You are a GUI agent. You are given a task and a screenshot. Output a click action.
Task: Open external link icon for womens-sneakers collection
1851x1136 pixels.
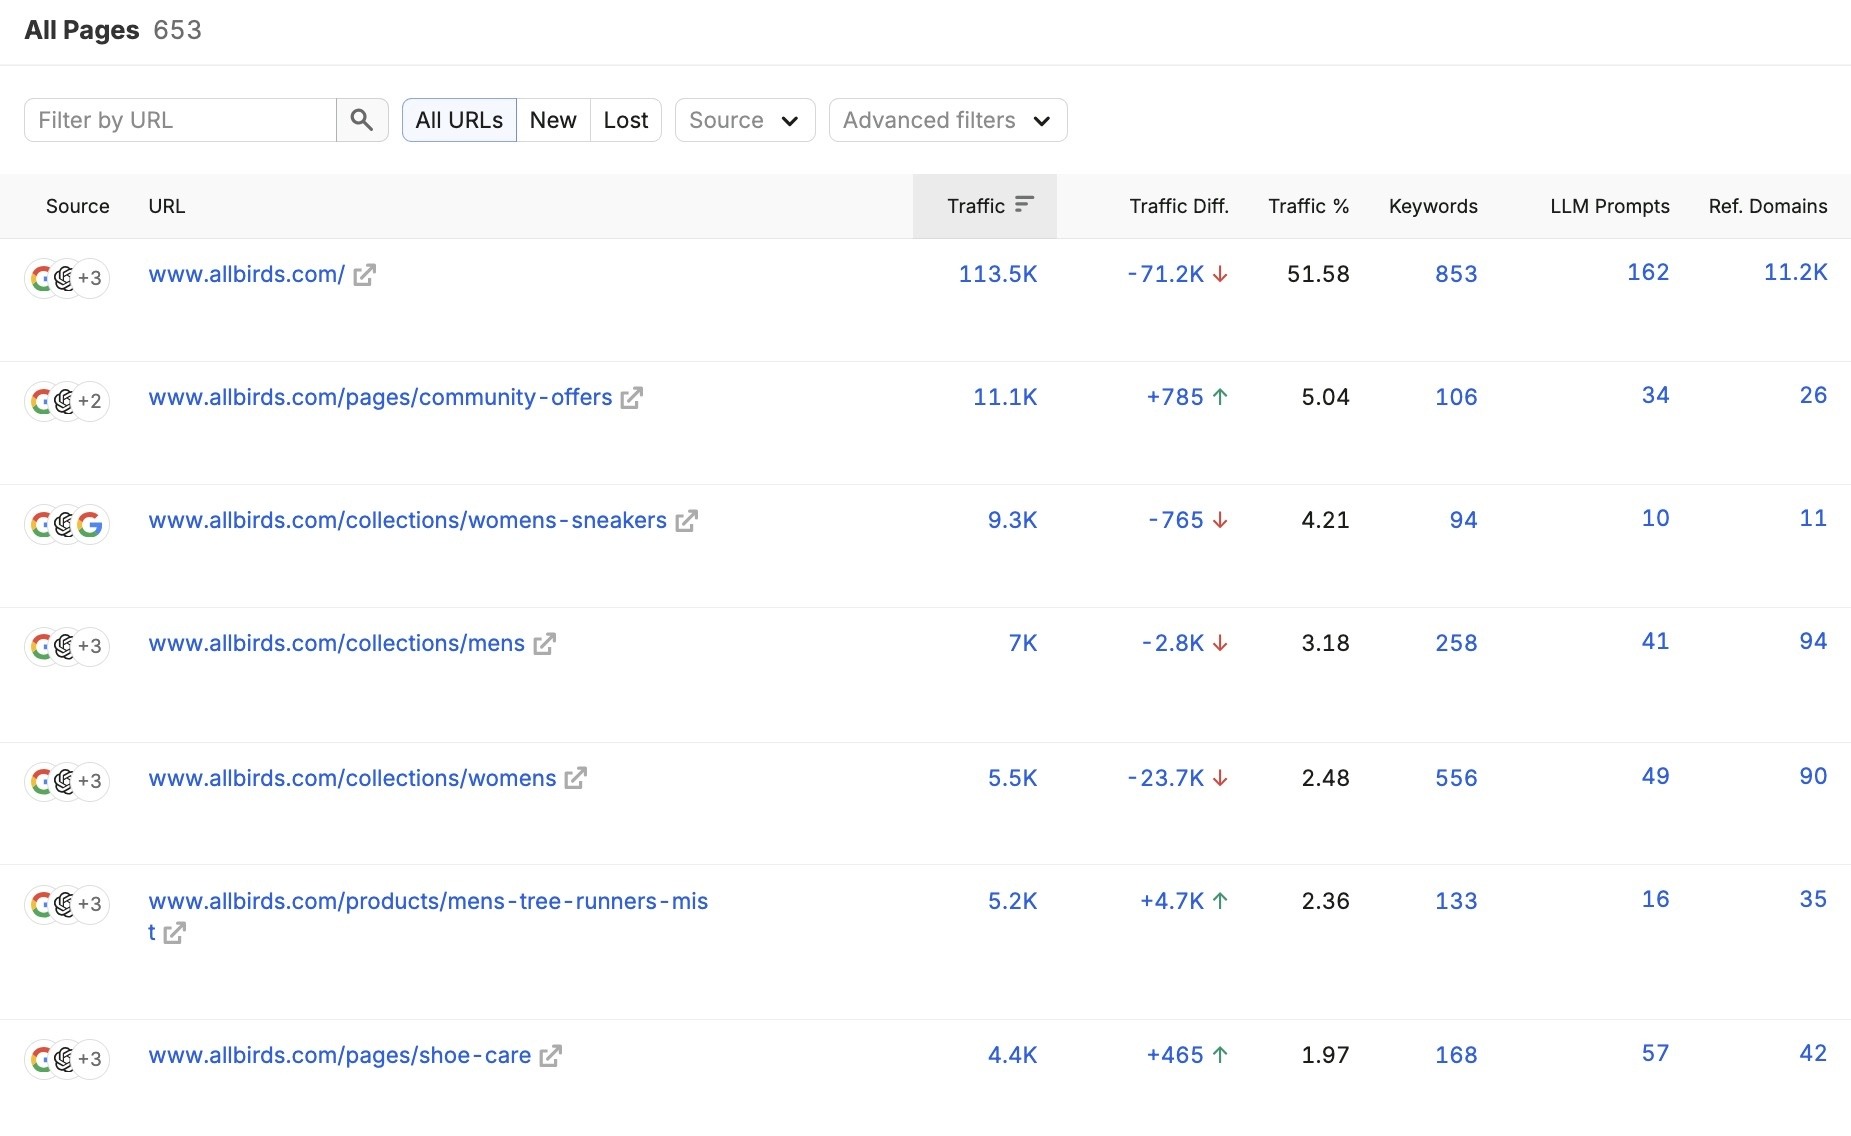click(687, 521)
